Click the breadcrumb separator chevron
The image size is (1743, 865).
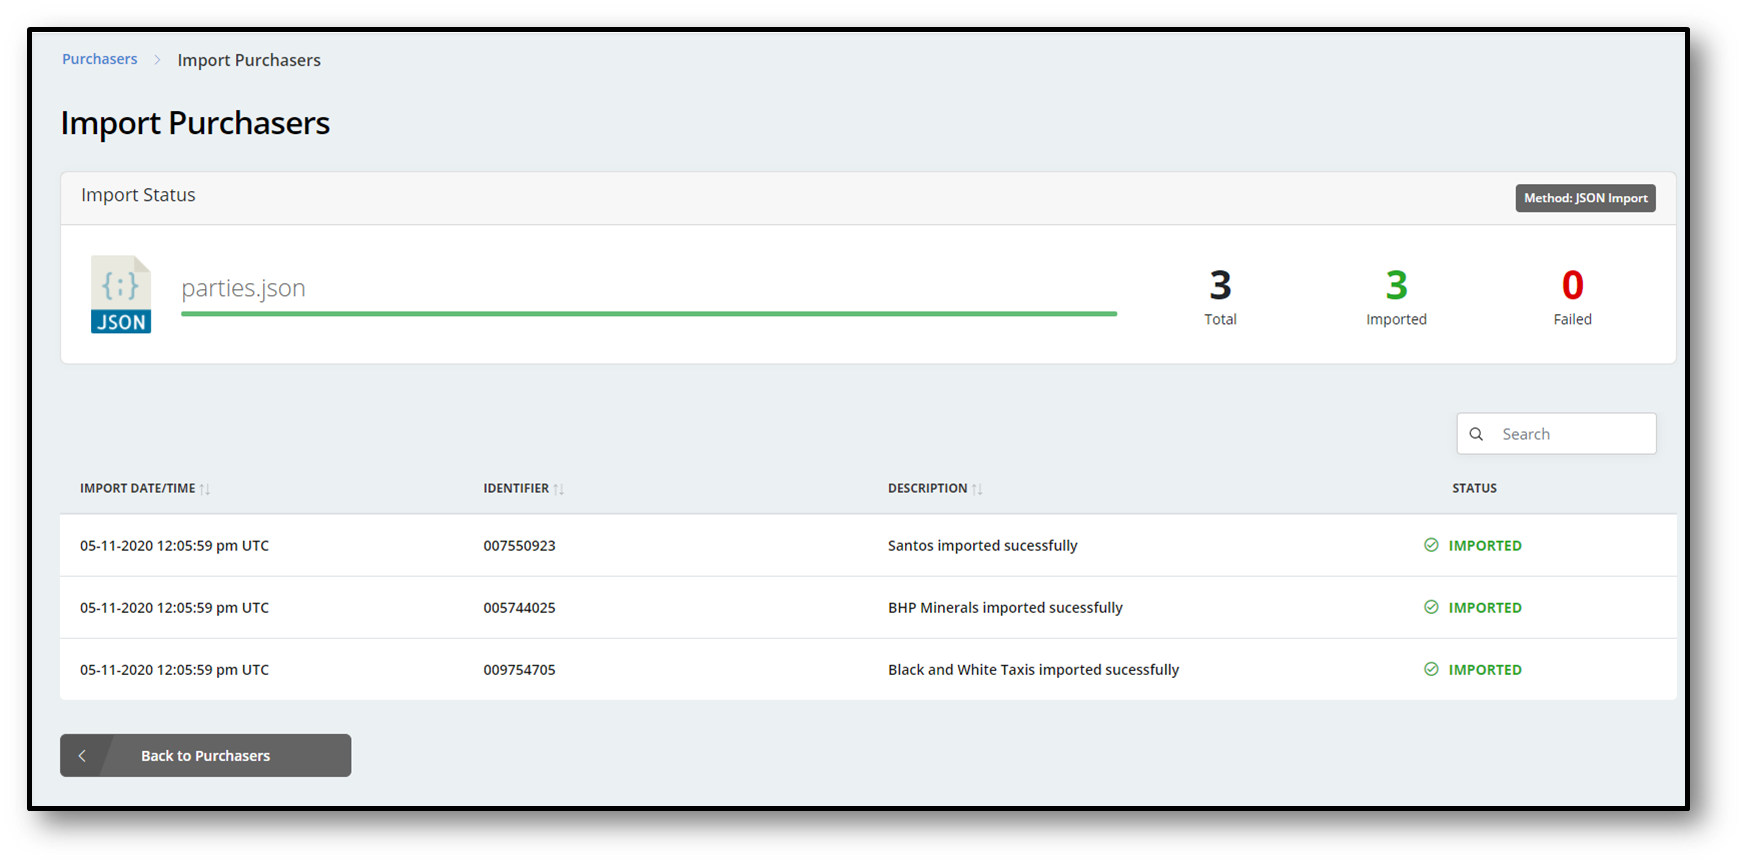157,60
